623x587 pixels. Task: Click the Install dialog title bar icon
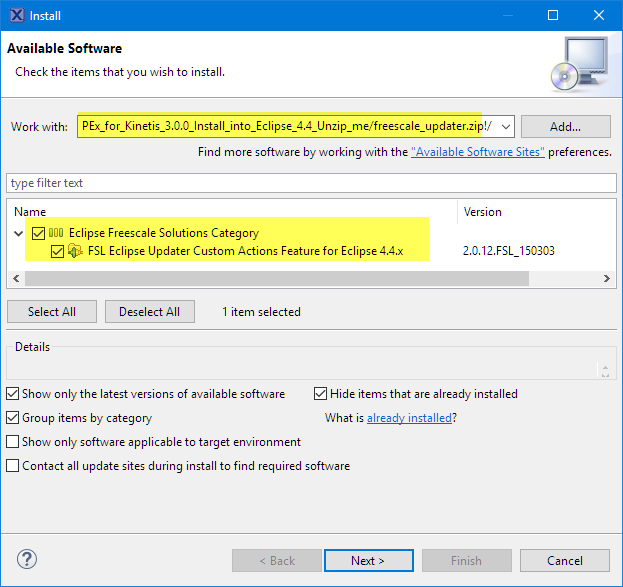16,16
